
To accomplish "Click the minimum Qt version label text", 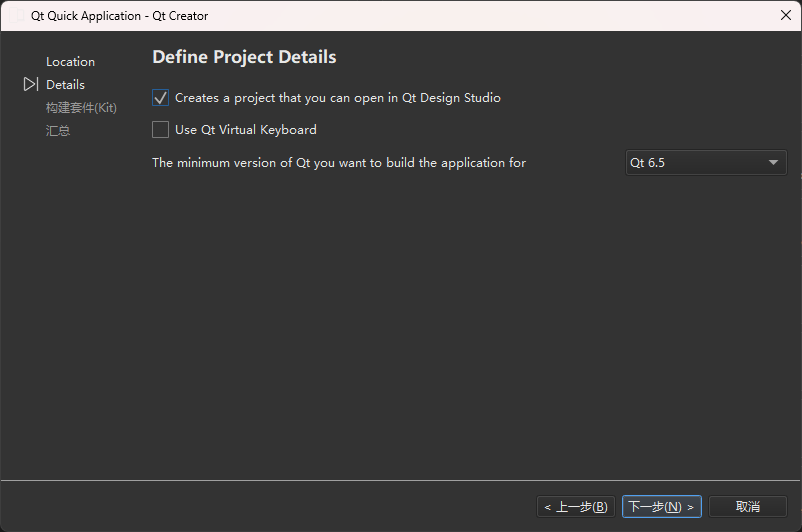I will click(x=339, y=163).
